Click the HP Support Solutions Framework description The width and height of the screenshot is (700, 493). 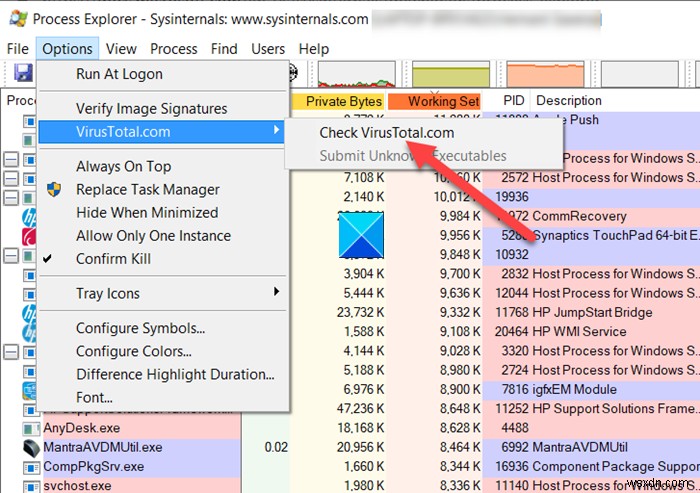pyautogui.click(x=616, y=409)
